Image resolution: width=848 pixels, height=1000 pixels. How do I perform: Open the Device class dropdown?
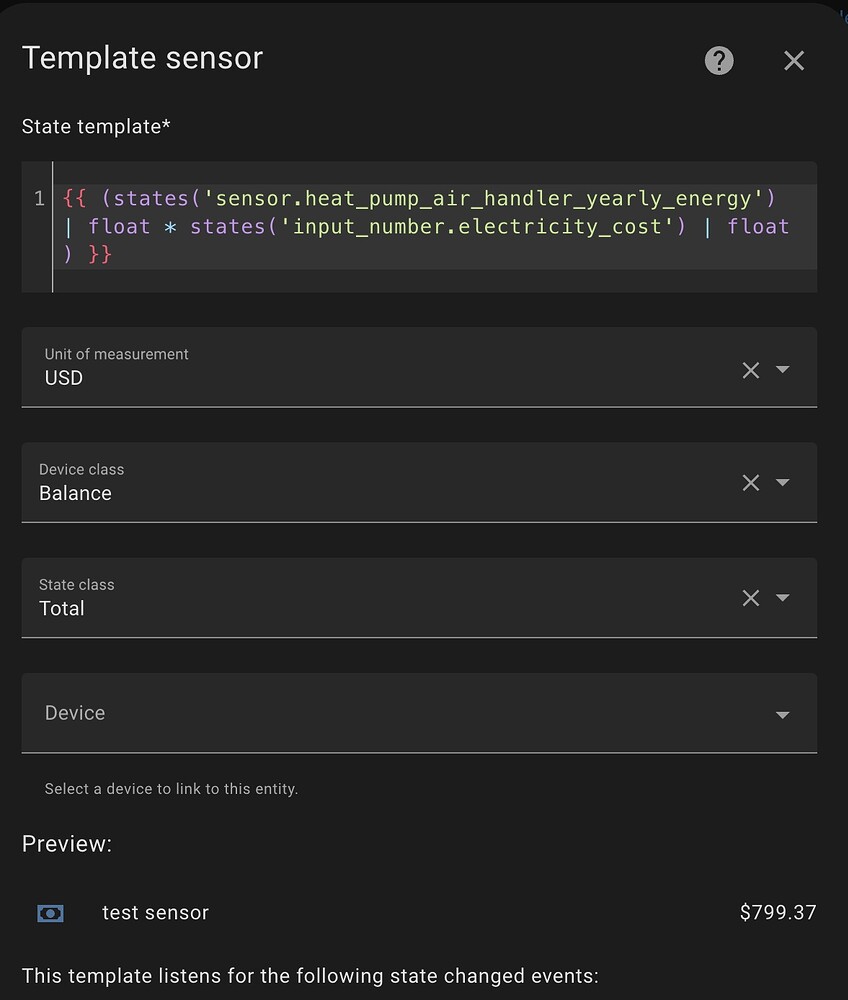click(x=783, y=483)
